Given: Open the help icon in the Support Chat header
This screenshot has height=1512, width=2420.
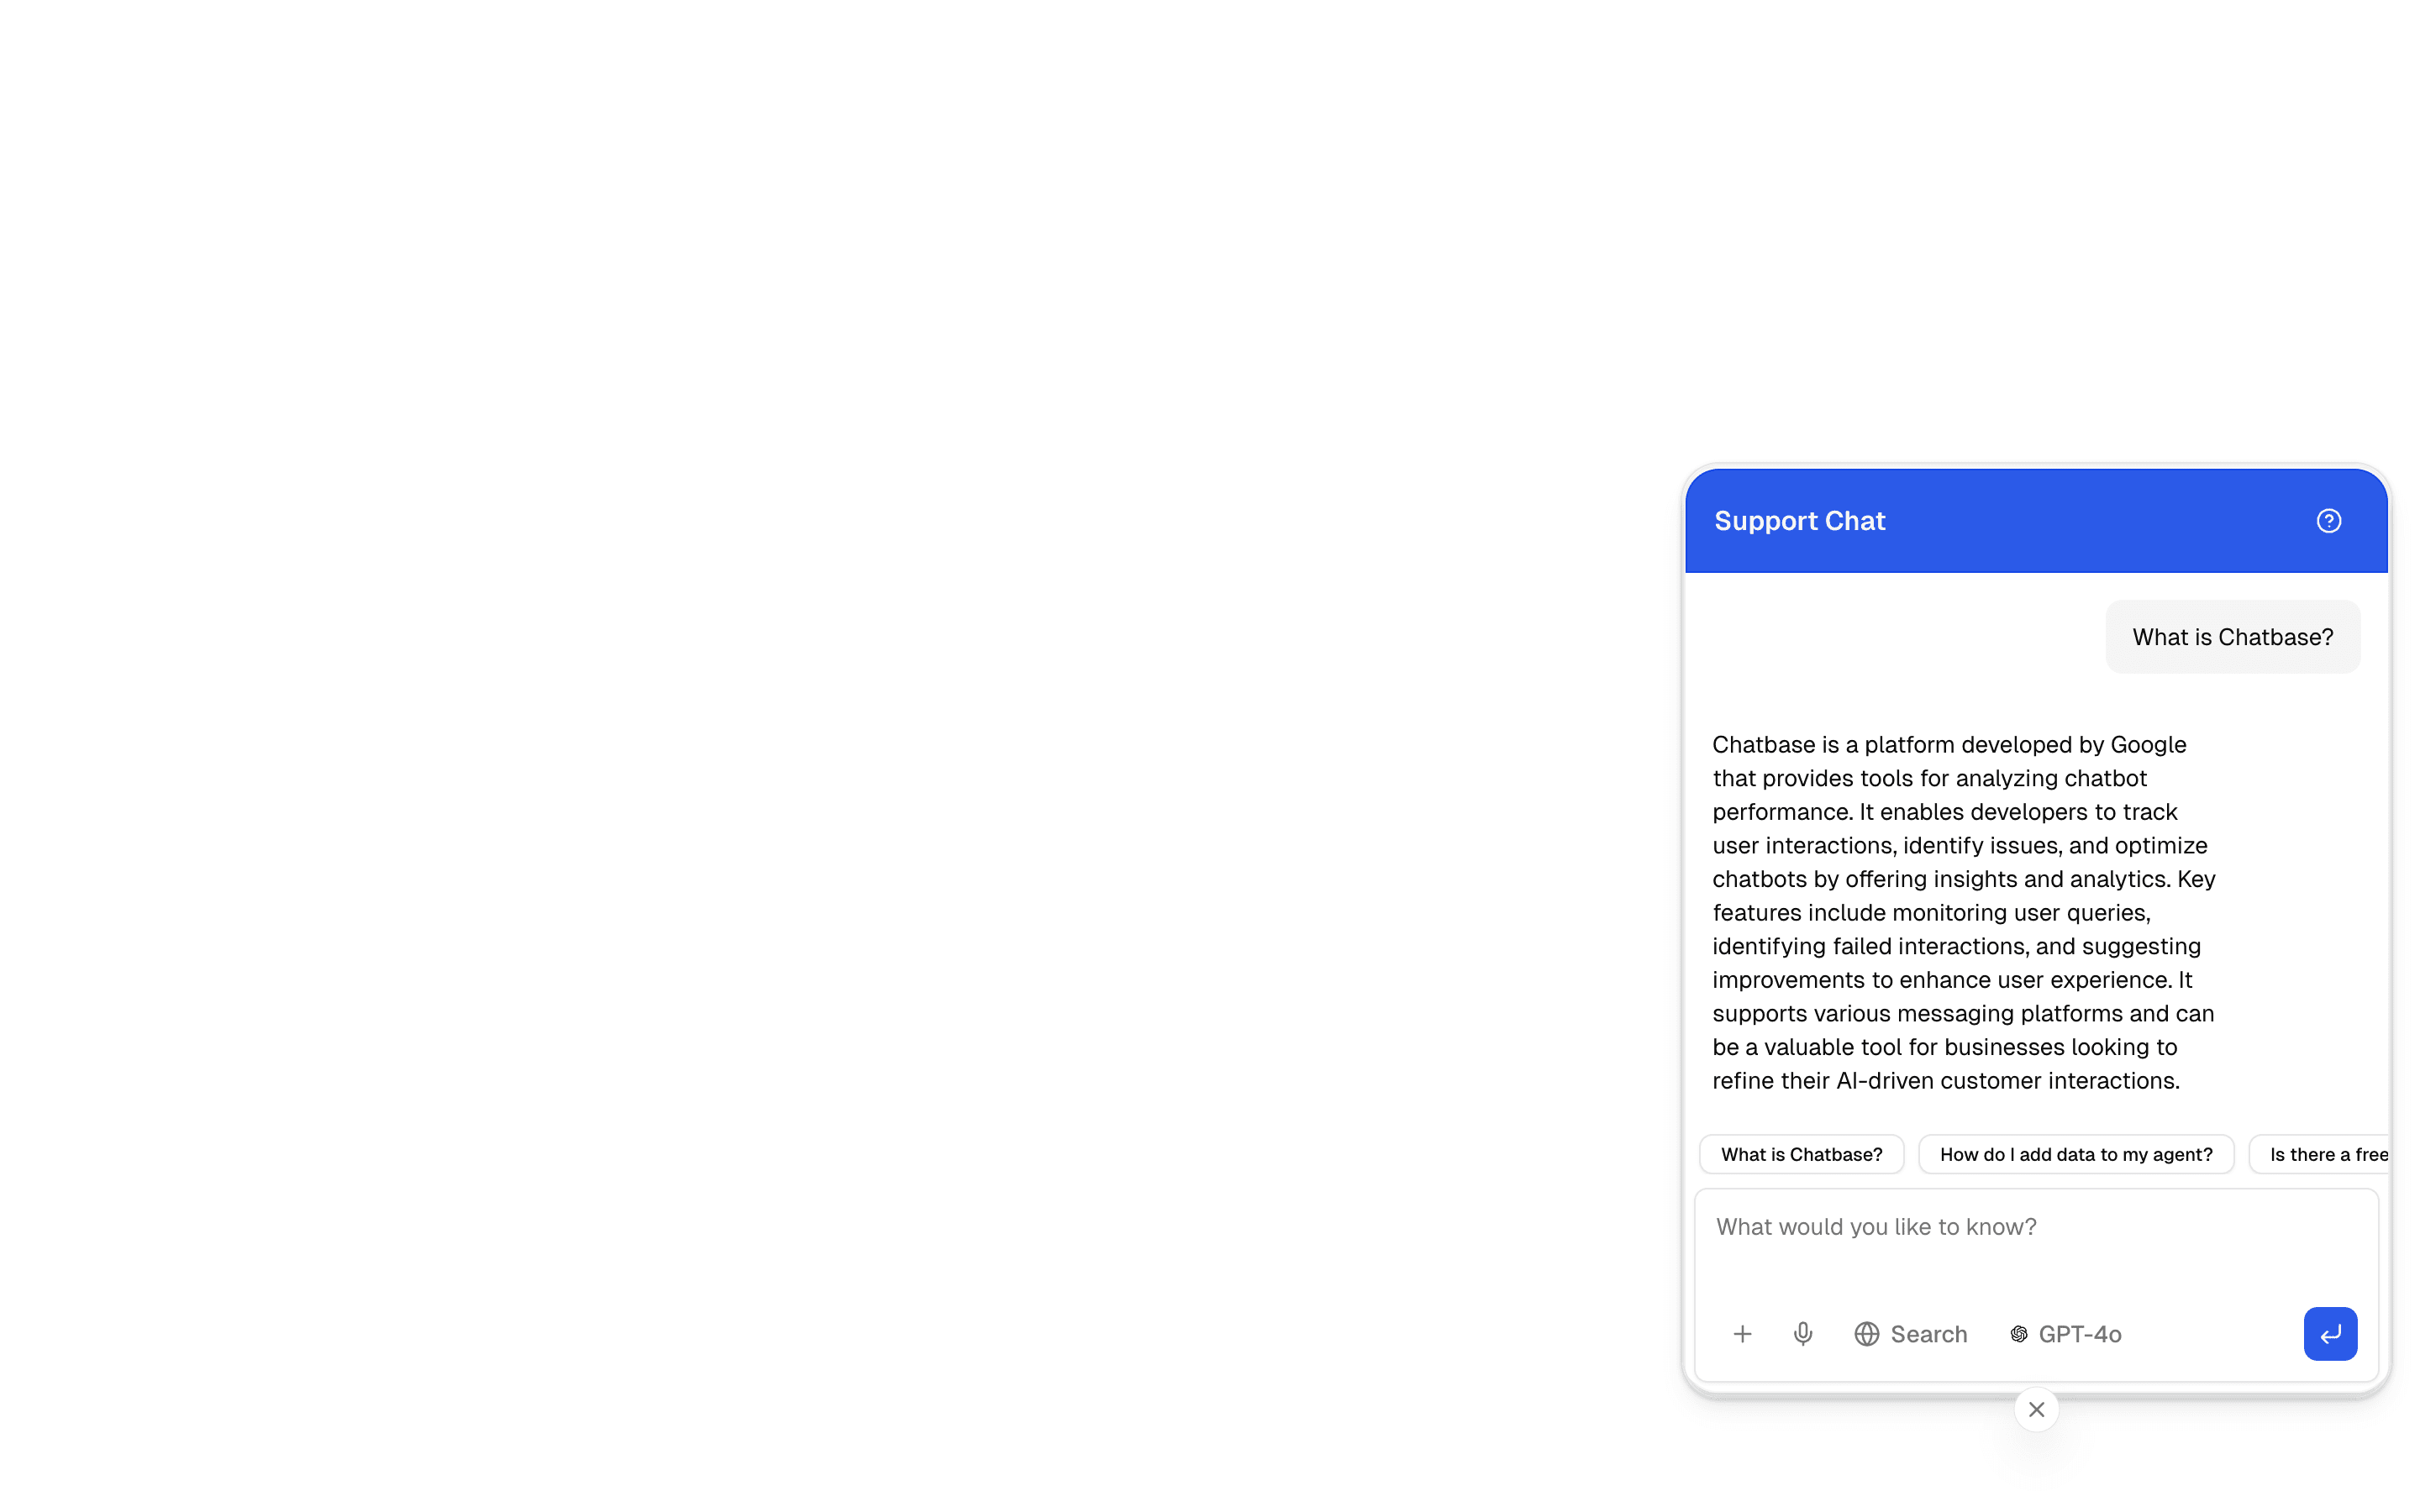Looking at the screenshot, I should [x=2329, y=520].
